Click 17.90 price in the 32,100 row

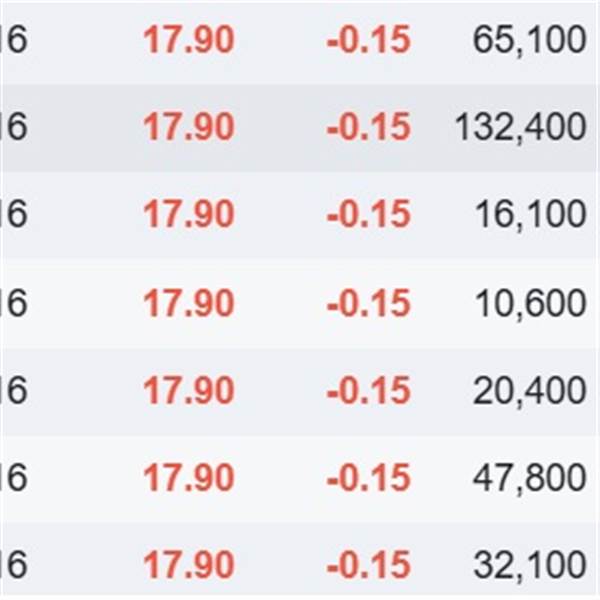tap(189, 566)
